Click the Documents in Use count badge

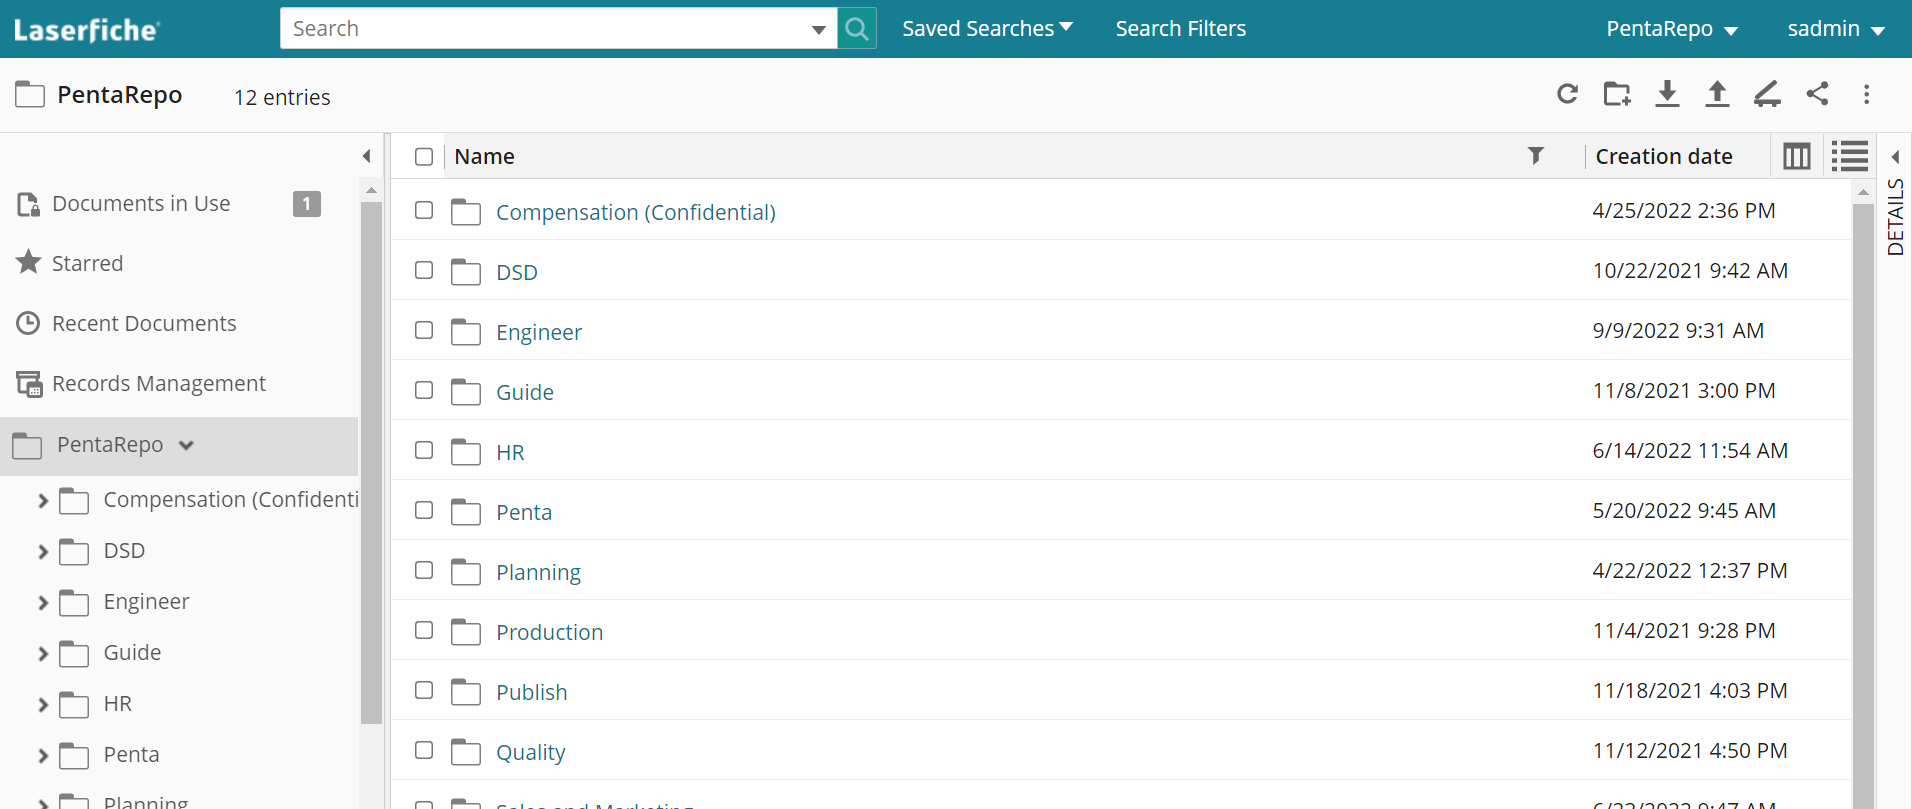[307, 204]
